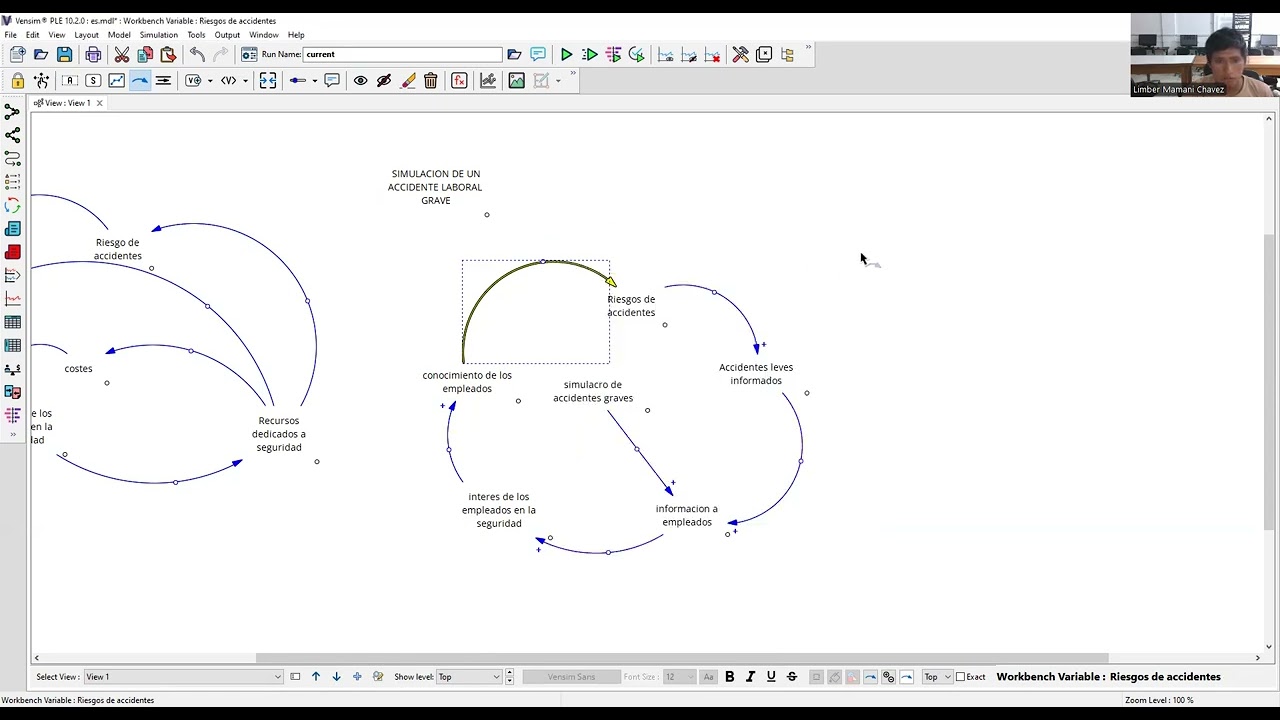Image resolution: width=1280 pixels, height=720 pixels.
Task: Select the Move/Size pointer tool
Action: (x=42, y=81)
